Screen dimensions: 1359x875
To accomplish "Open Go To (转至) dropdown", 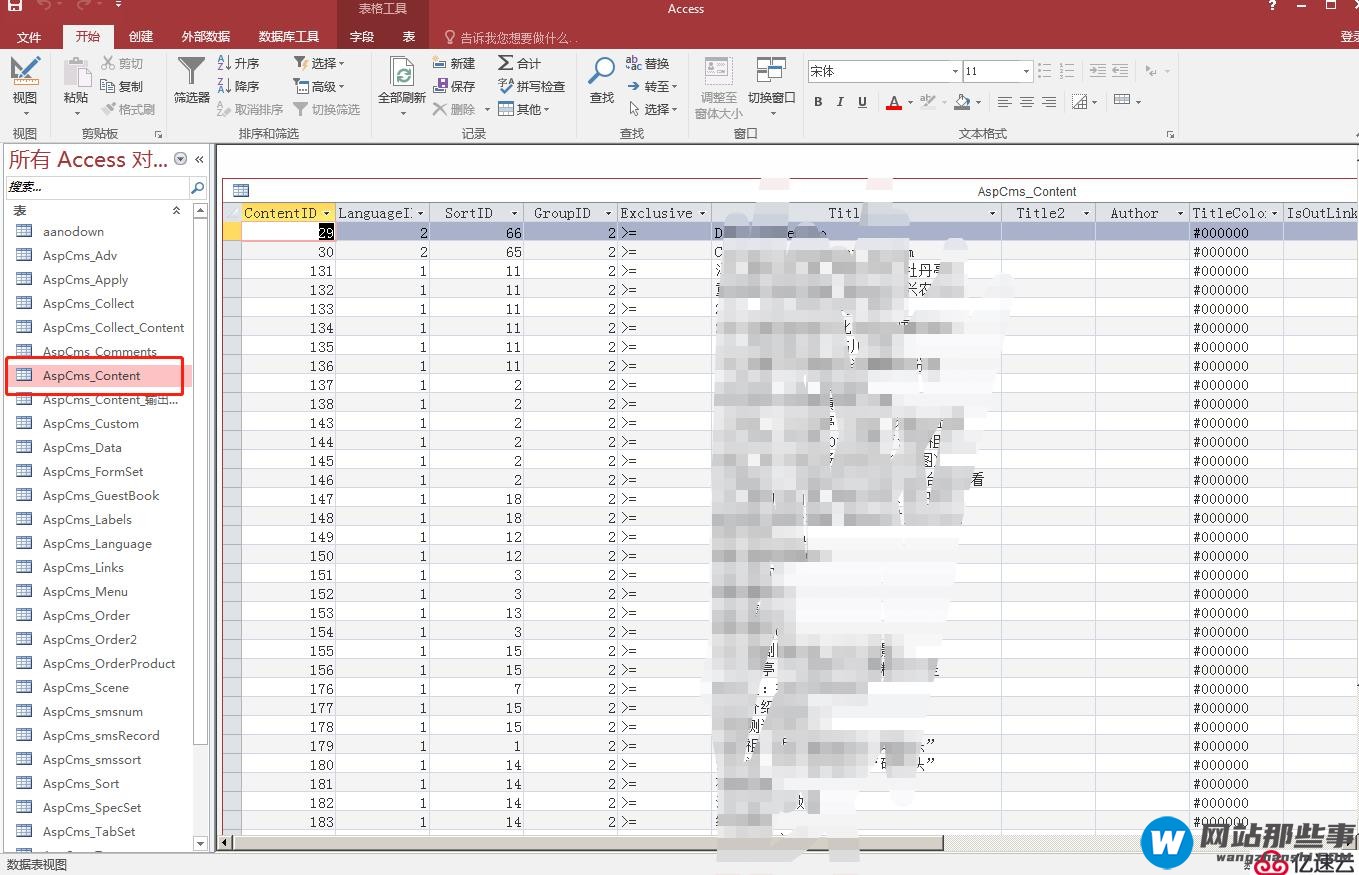I will coord(653,86).
